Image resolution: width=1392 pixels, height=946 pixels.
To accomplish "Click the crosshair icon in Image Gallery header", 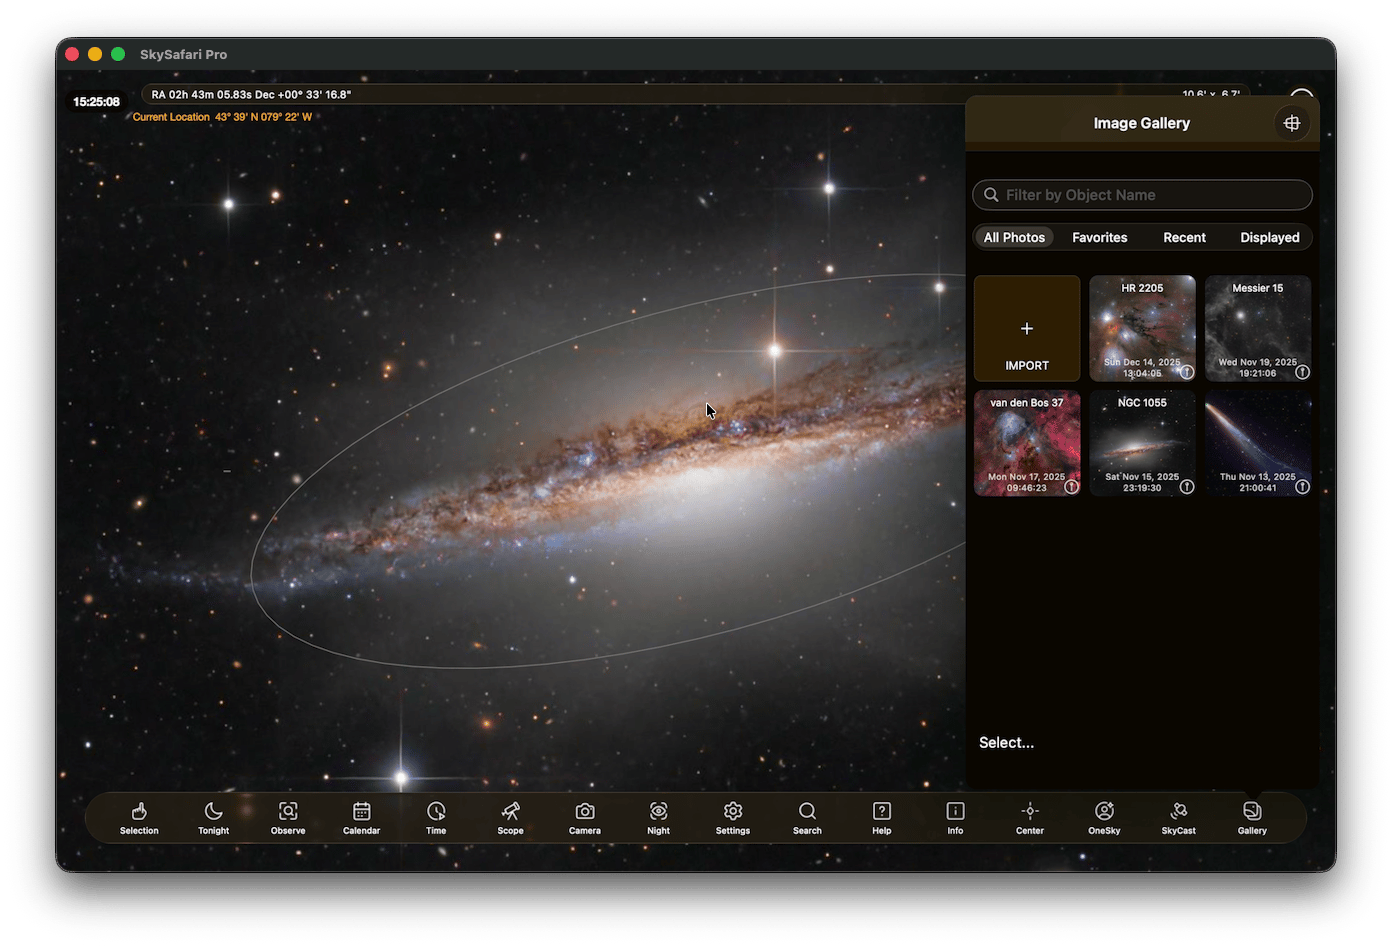I will [1292, 123].
